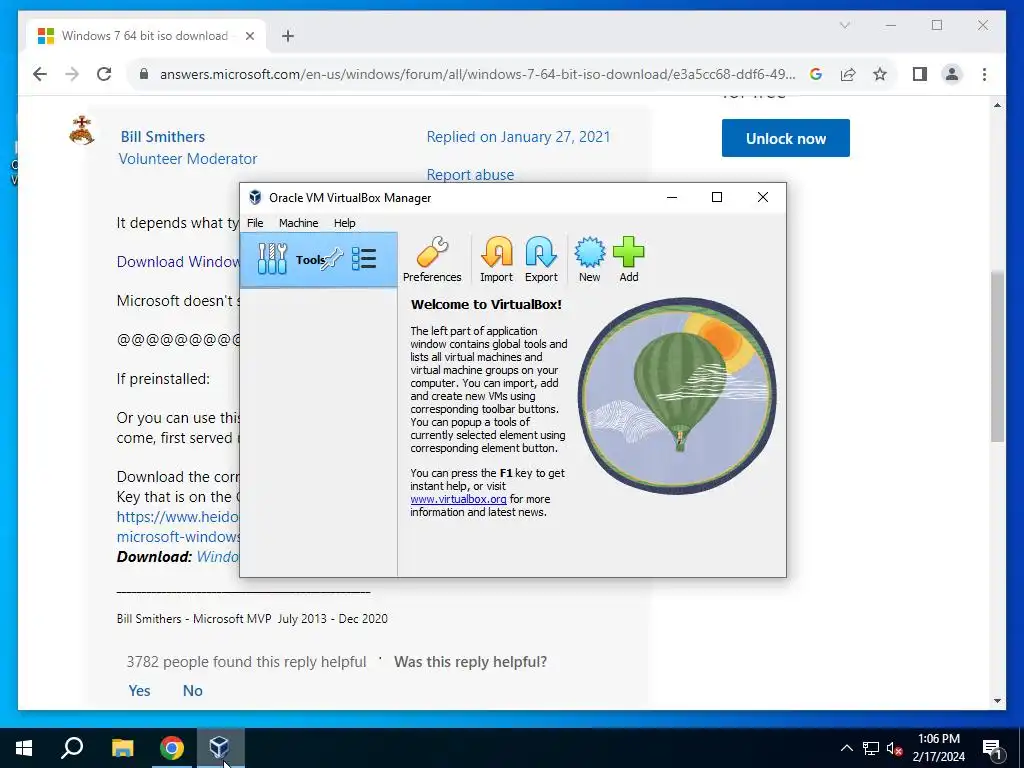Open a new Chrome tab
Viewport: 1024px width, 768px height.
pos(287,36)
